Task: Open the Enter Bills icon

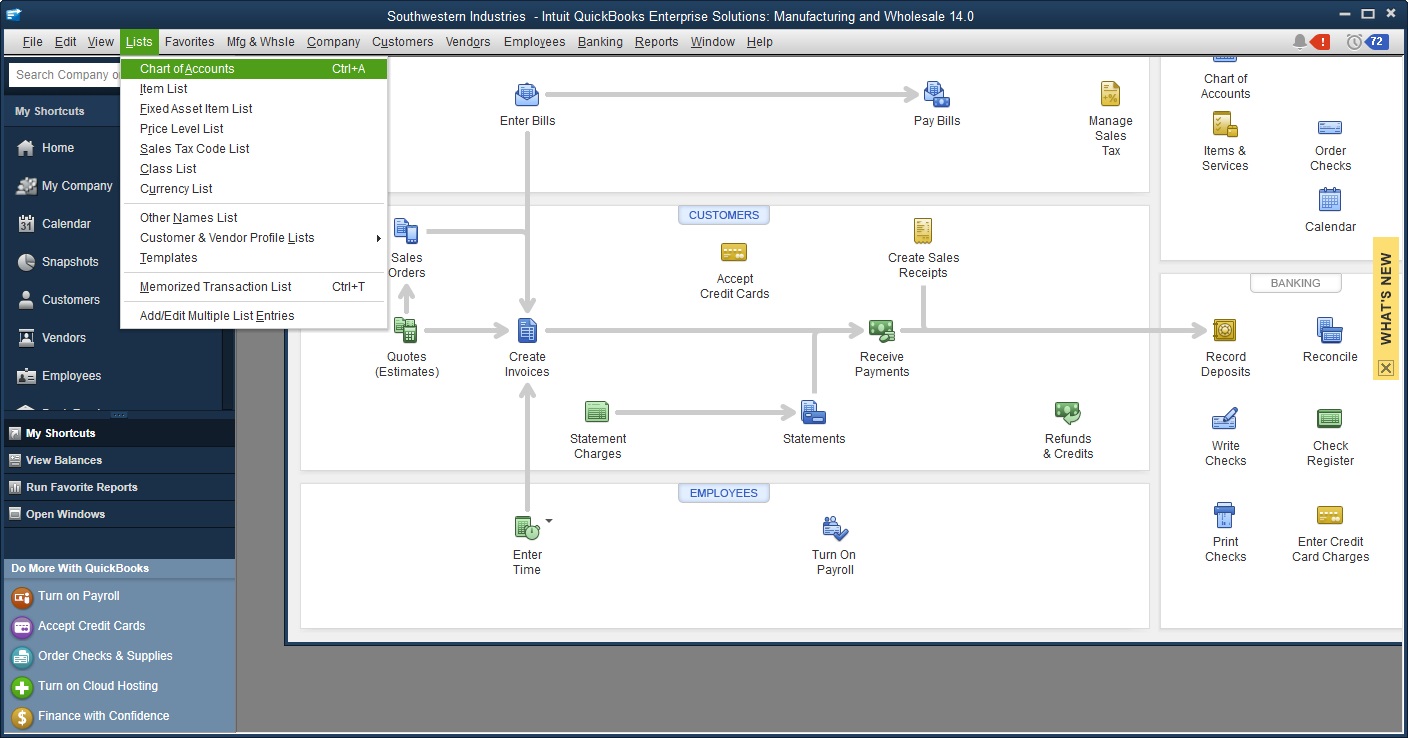Action: pyautogui.click(x=527, y=95)
